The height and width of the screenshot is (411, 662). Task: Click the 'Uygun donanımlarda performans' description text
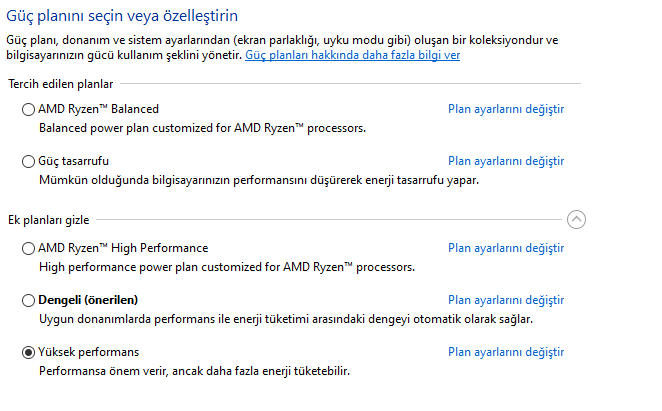coord(285,319)
